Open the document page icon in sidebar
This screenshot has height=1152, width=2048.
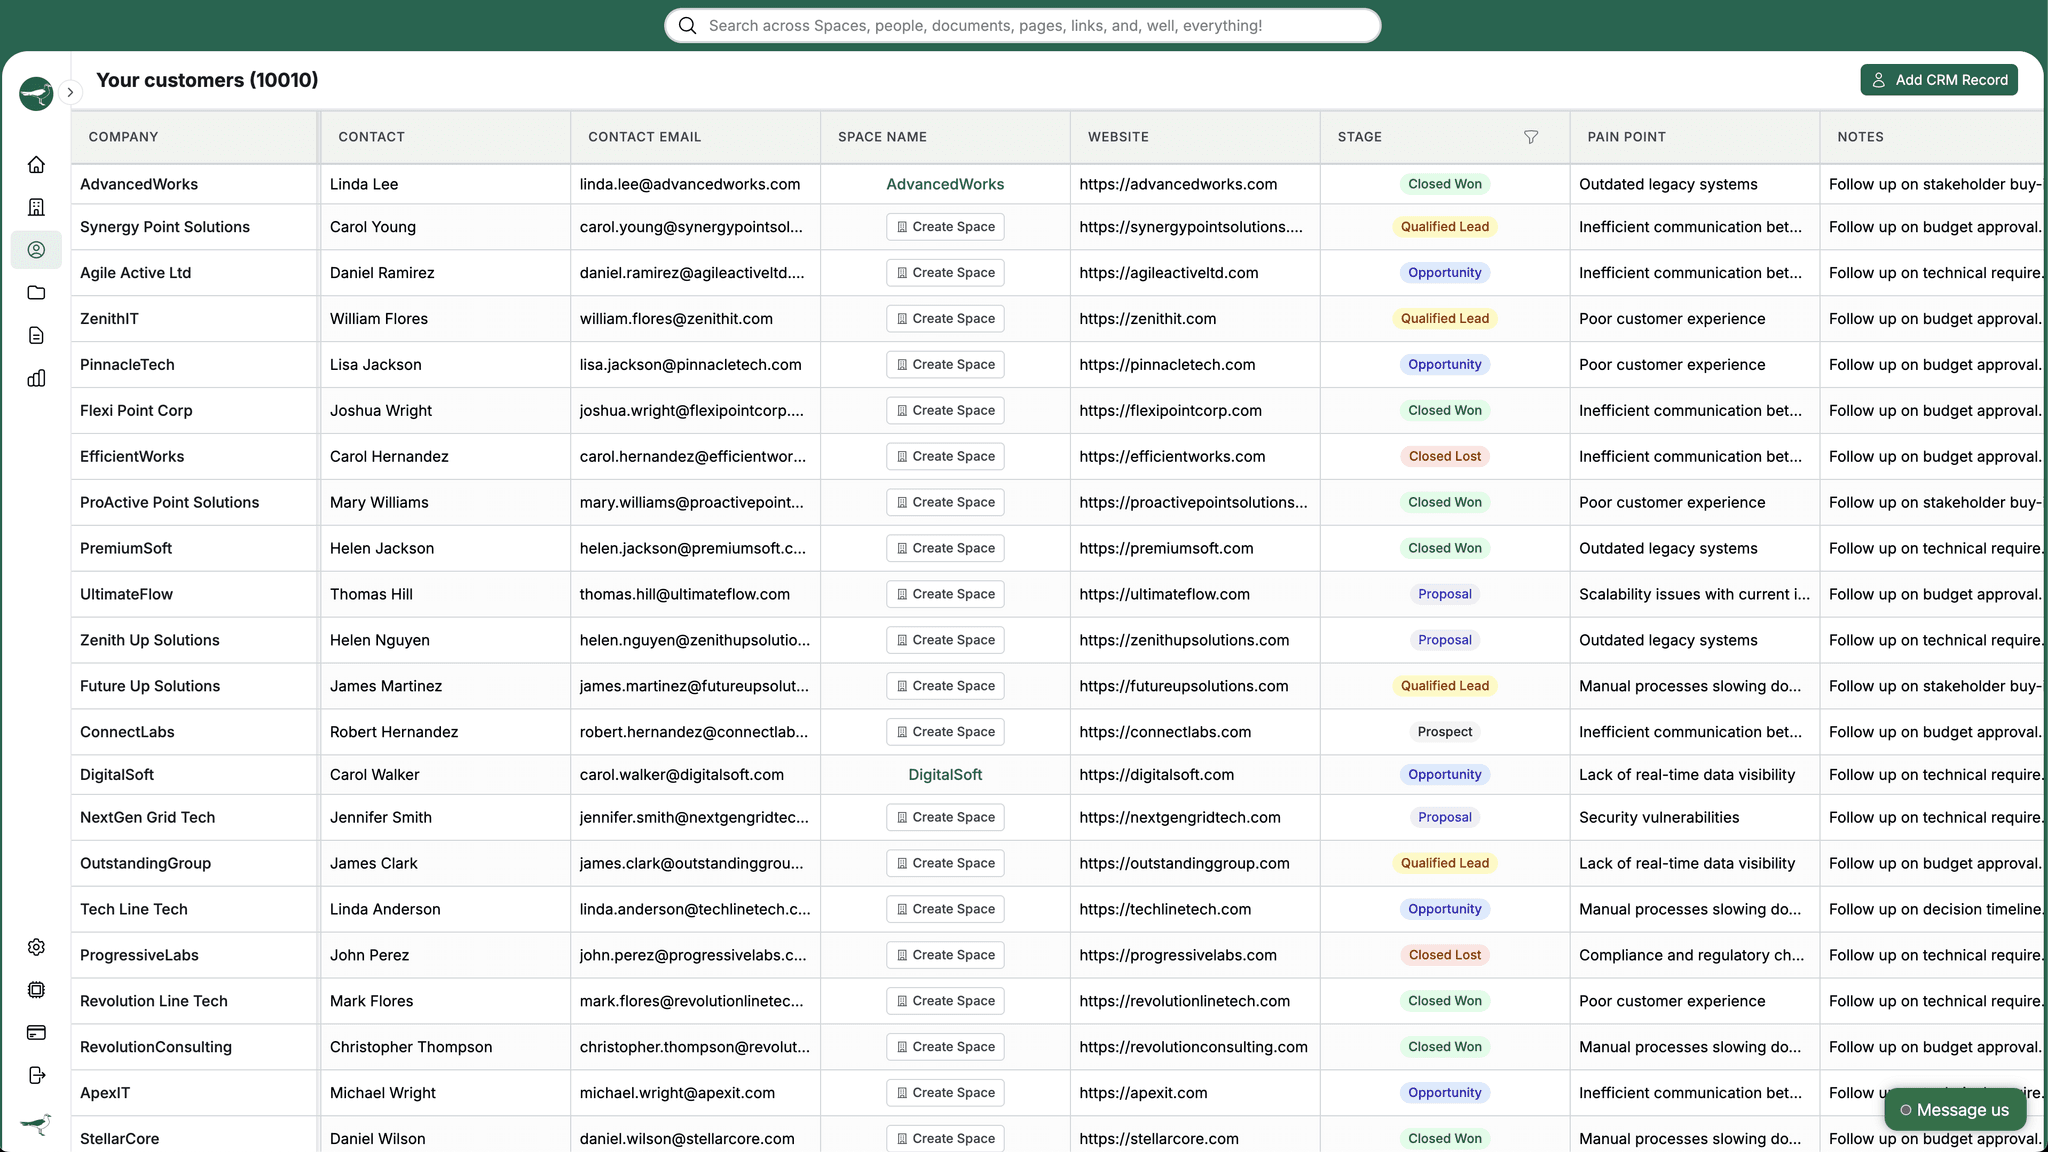(36, 335)
